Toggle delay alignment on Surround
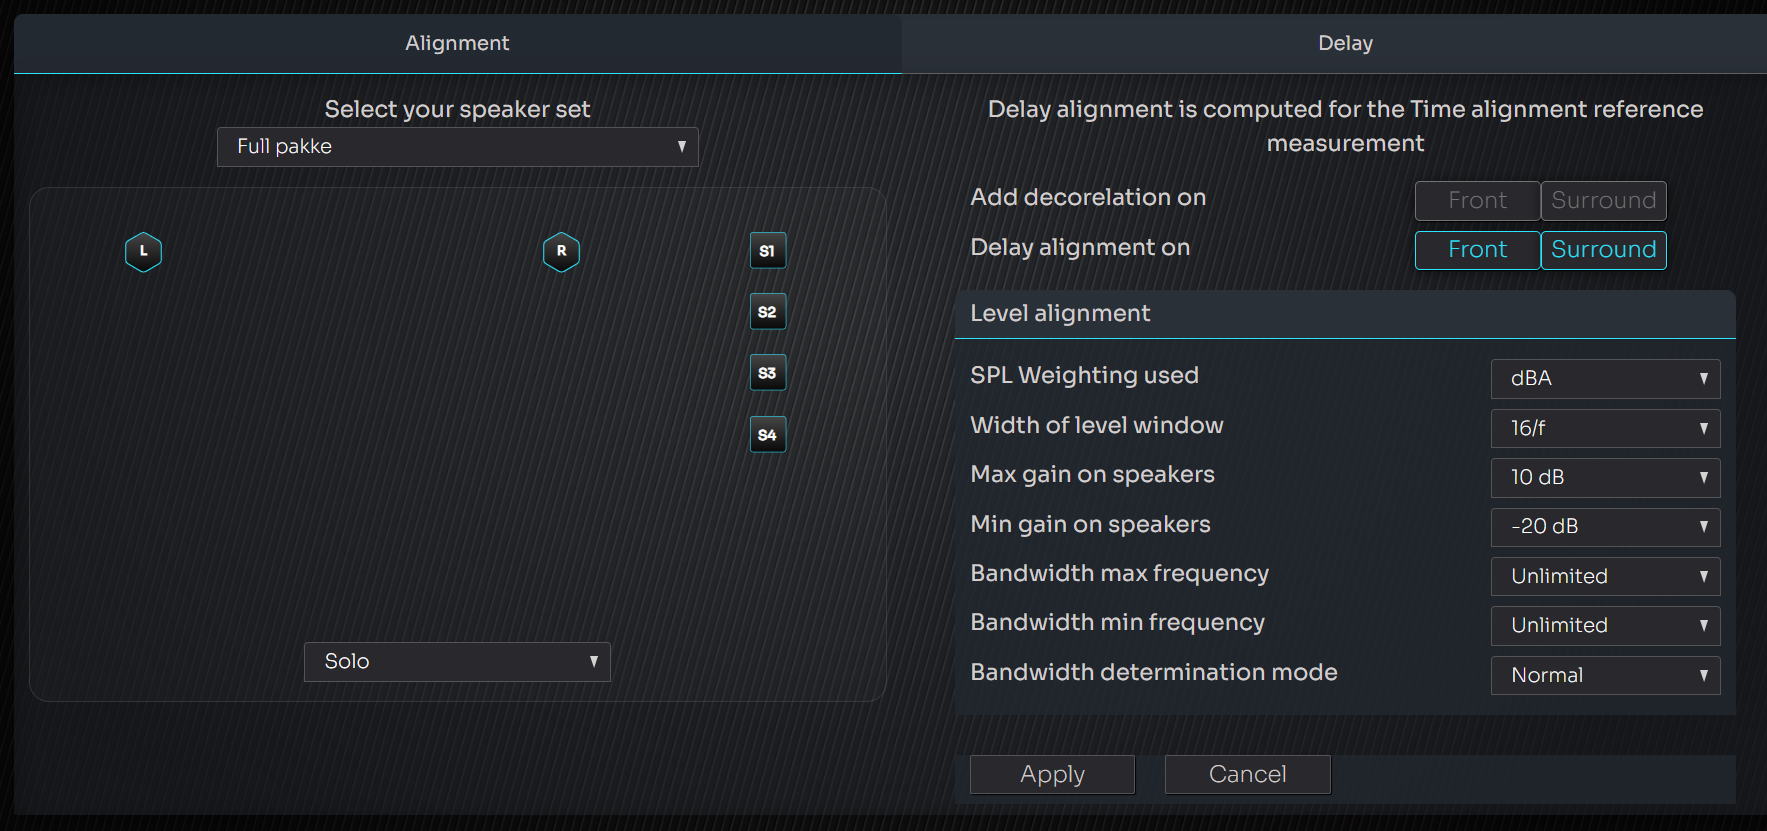The width and height of the screenshot is (1767, 831). (x=1603, y=250)
